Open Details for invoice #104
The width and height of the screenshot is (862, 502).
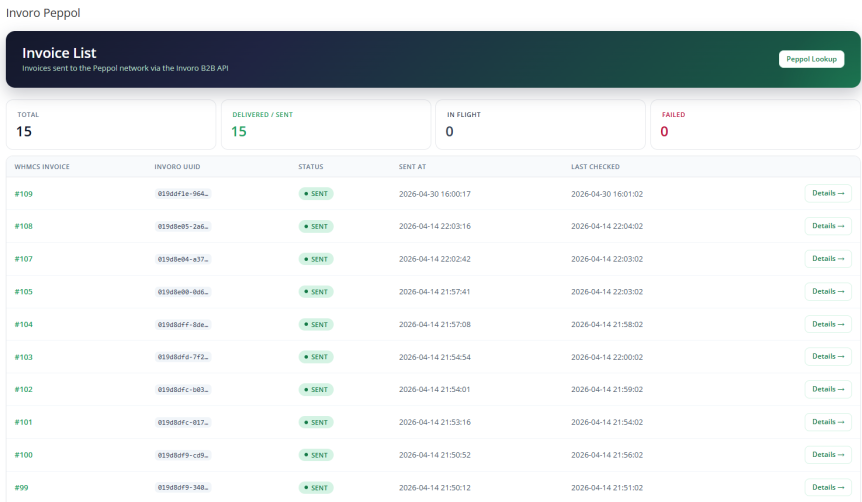click(x=828, y=324)
